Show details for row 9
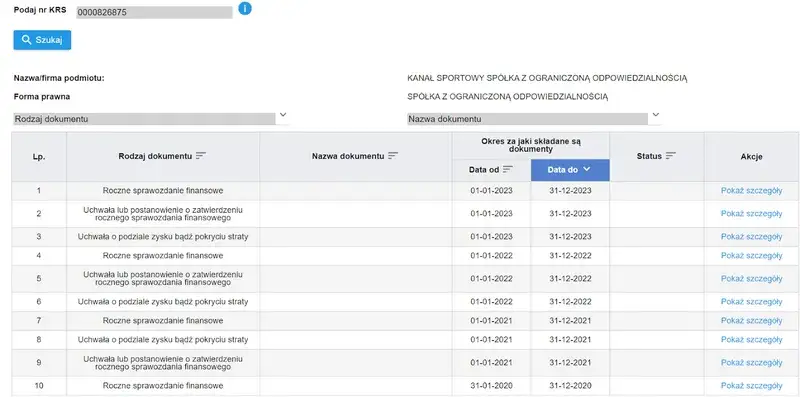The image size is (800, 397). point(751,363)
